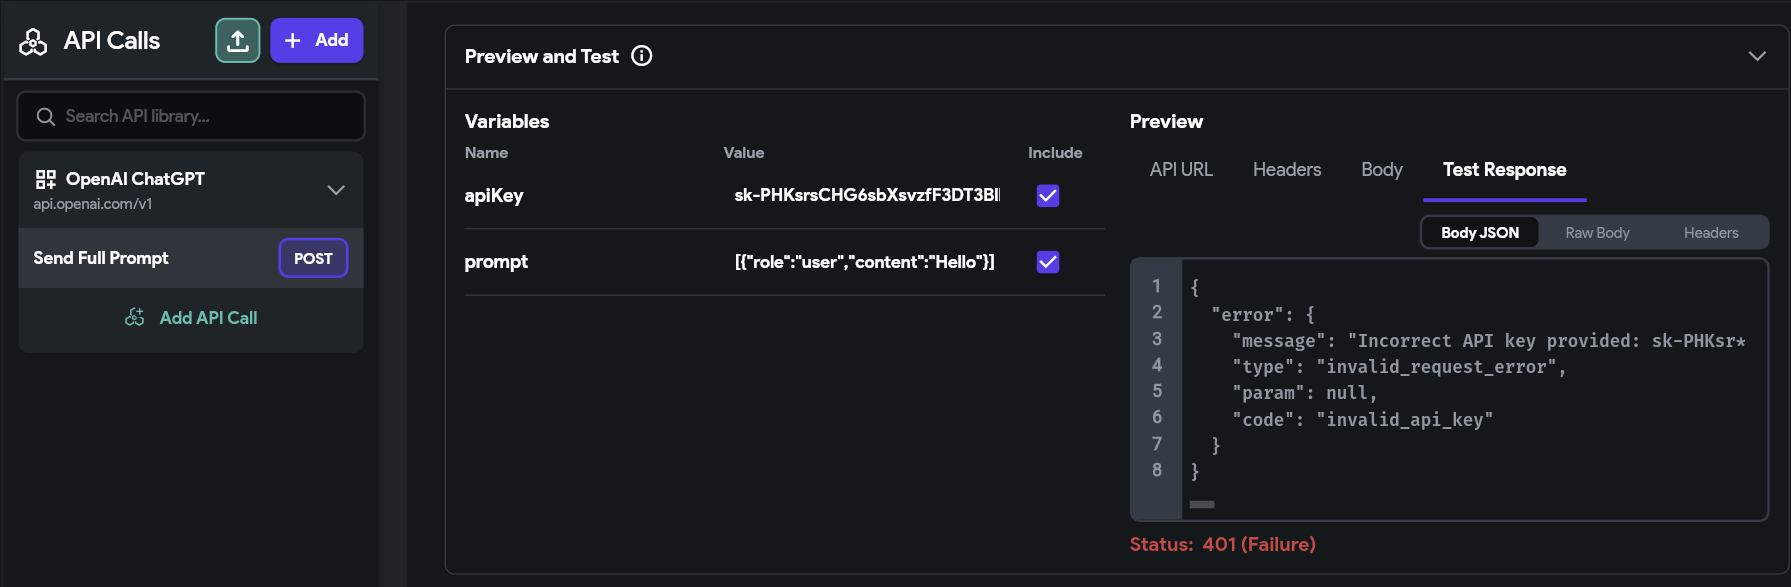Viewport: 1791px width, 587px height.
Task: Click the upload/import API icon button
Action: tap(238, 41)
